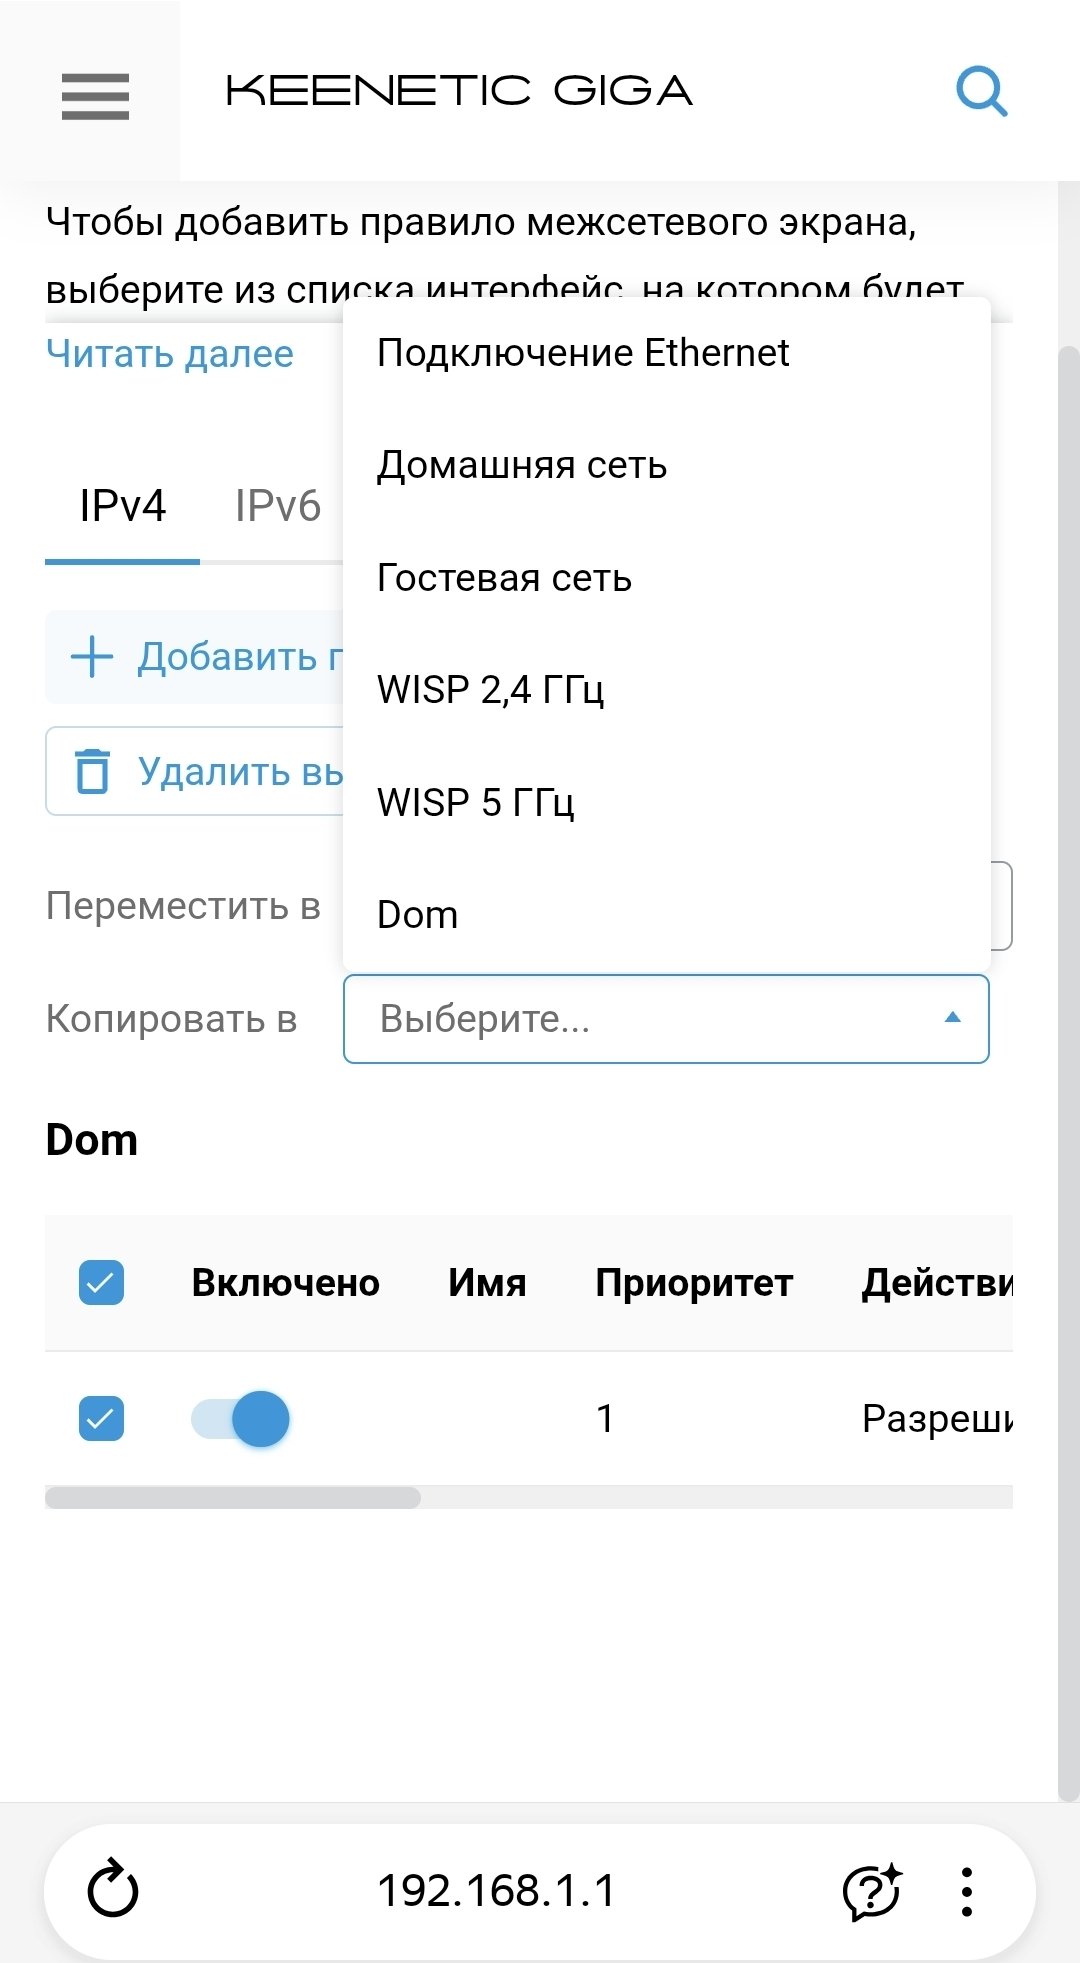Click the plus icon to add rule
Screen dimensions: 1080x1963
pyautogui.click(x=92, y=657)
